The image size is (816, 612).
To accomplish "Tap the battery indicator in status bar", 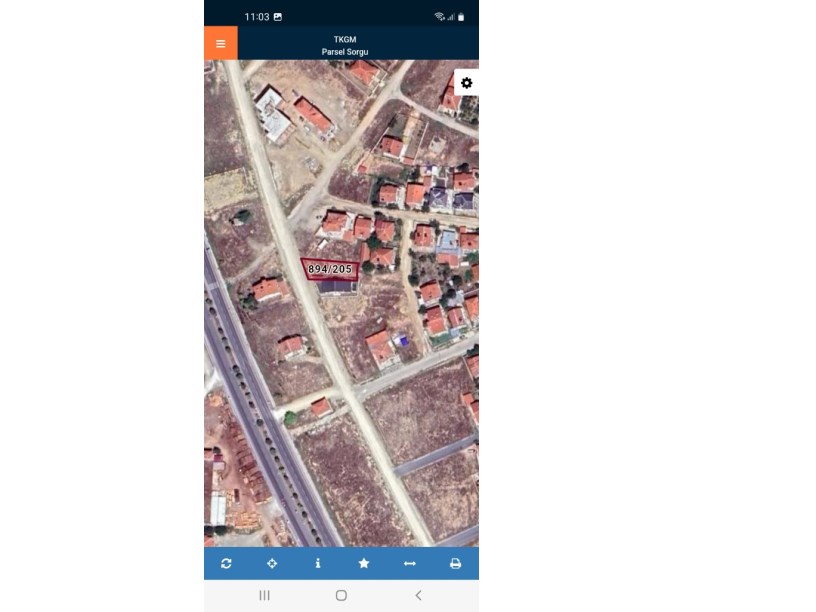I will [461, 17].
